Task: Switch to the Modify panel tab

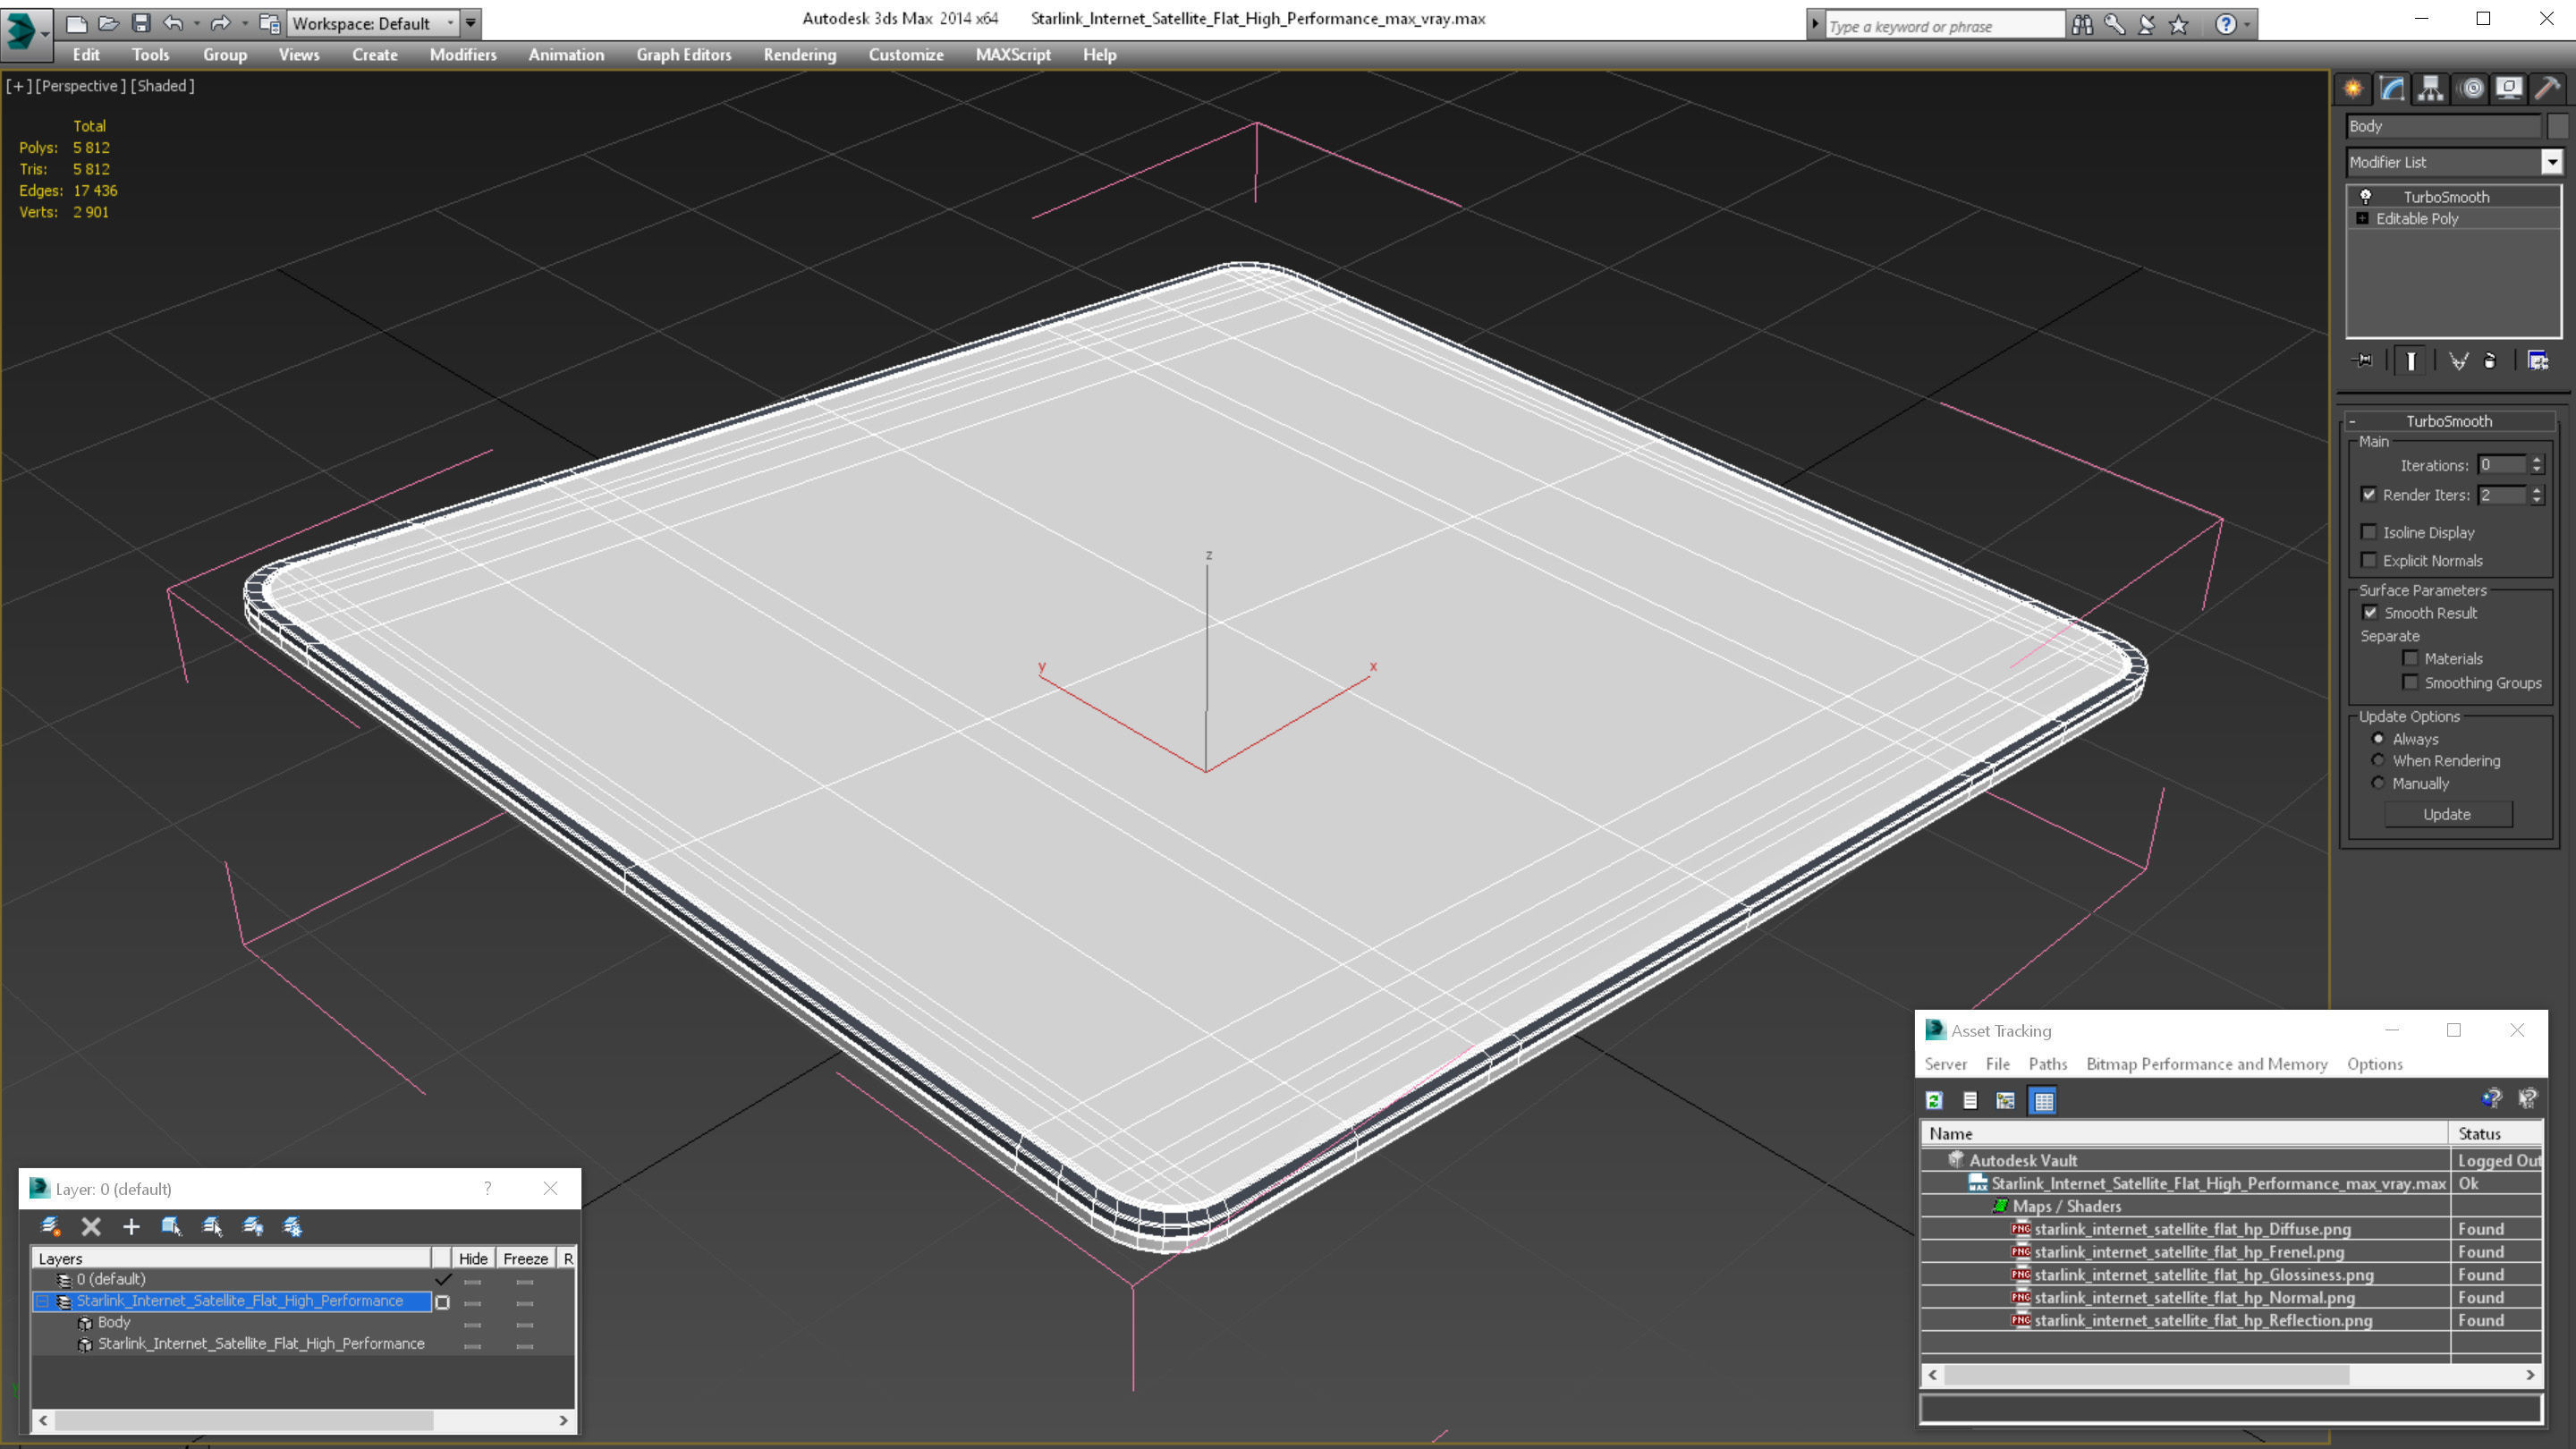Action: click(2391, 89)
